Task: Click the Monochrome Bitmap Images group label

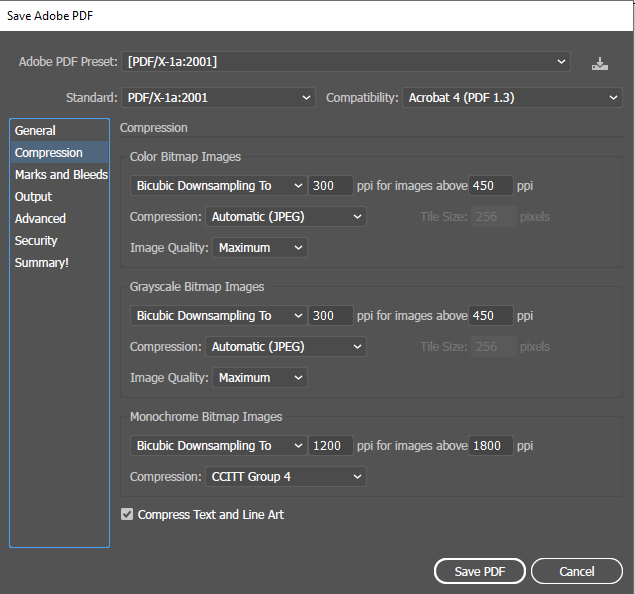Action: pos(206,417)
